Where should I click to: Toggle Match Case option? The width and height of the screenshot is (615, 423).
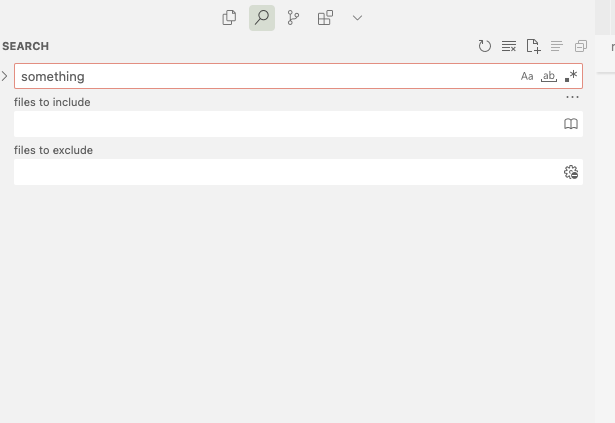(527, 76)
